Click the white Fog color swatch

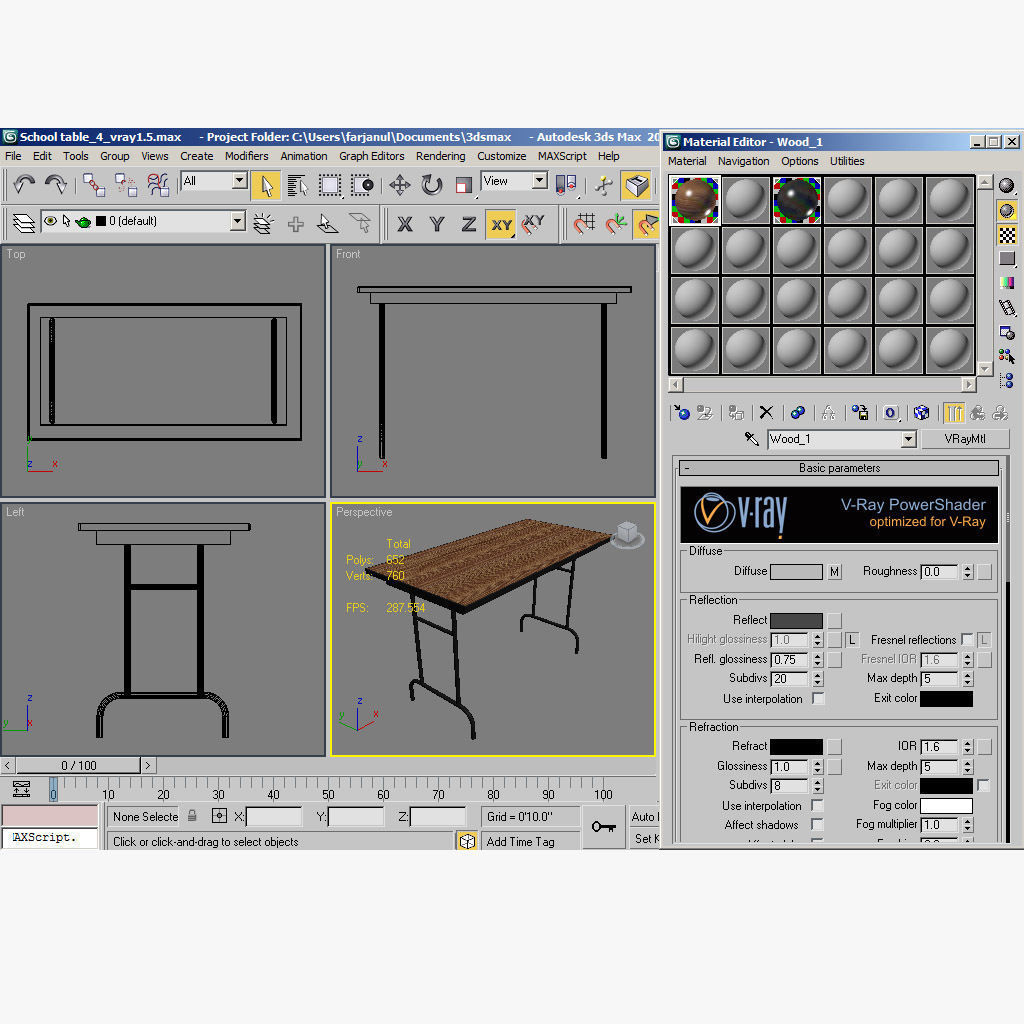point(946,805)
